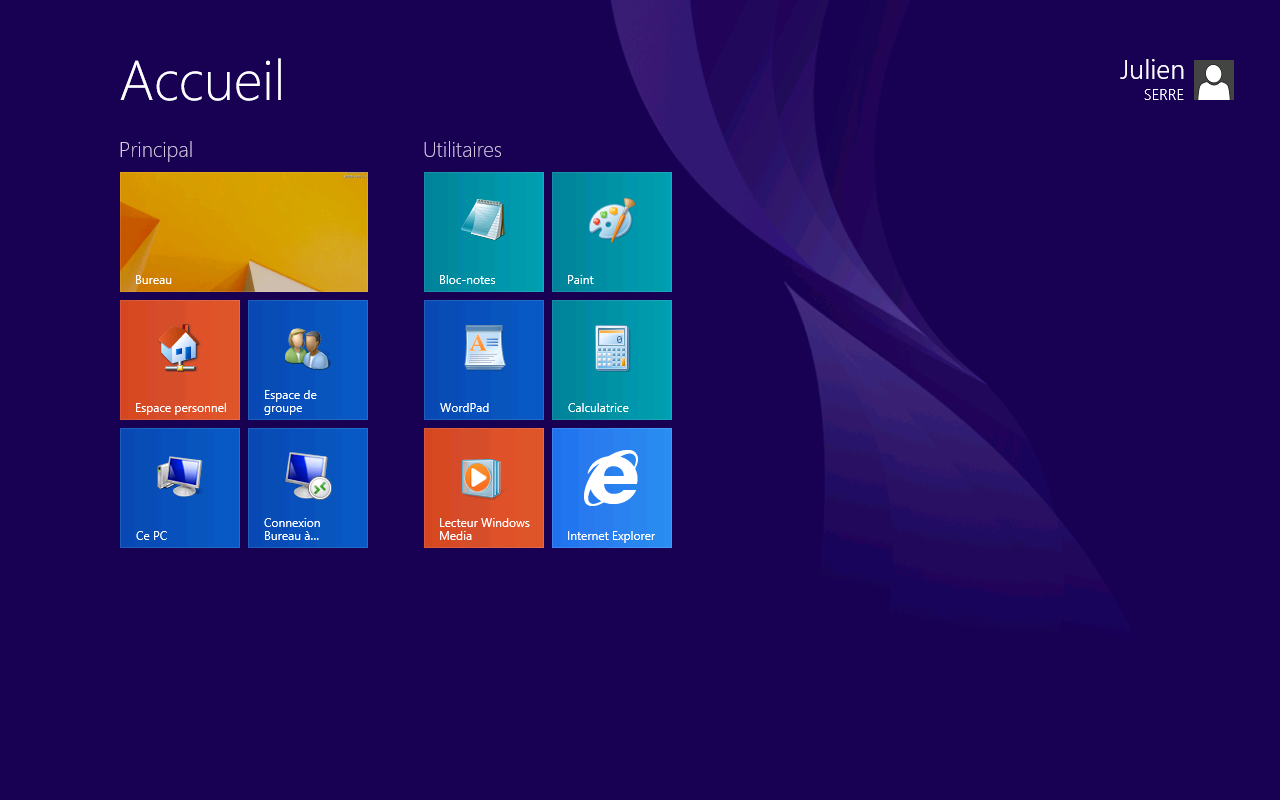Image resolution: width=1280 pixels, height=800 pixels.
Task: Click the Julien SERRE user name
Action: 1152,80
